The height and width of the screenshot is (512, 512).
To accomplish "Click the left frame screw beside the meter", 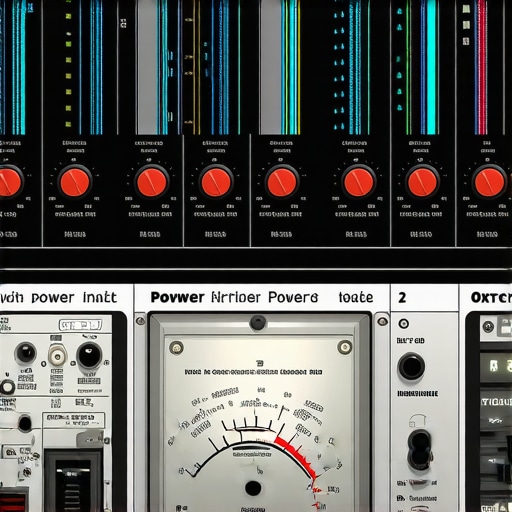I will [141, 321].
